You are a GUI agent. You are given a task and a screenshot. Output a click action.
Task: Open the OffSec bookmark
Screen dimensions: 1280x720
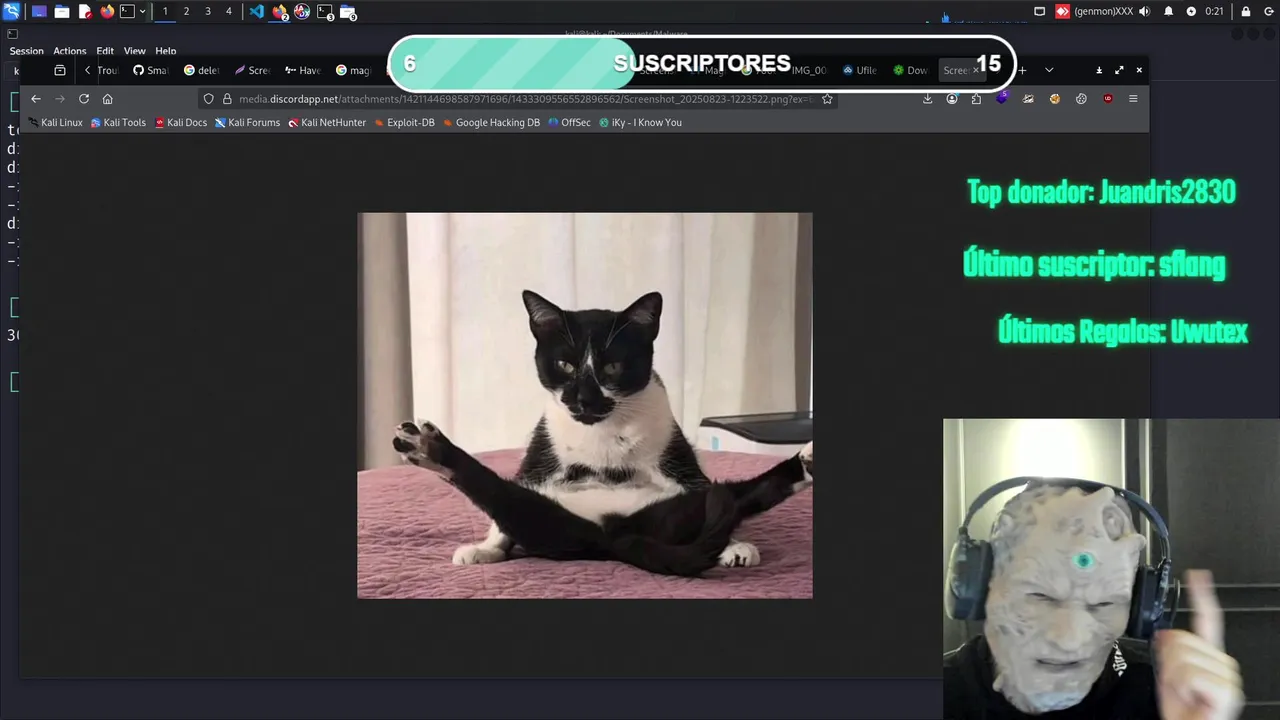tap(570, 123)
